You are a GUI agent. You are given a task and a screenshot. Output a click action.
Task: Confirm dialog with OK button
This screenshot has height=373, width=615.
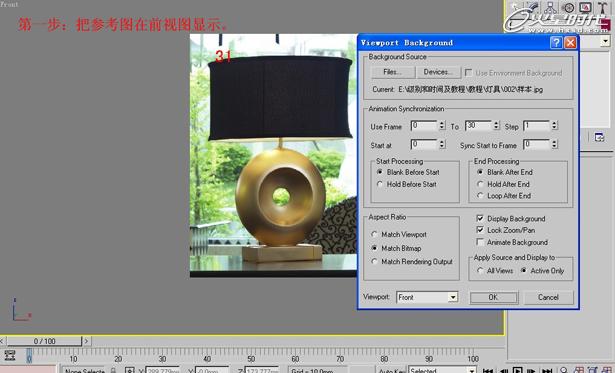(493, 297)
